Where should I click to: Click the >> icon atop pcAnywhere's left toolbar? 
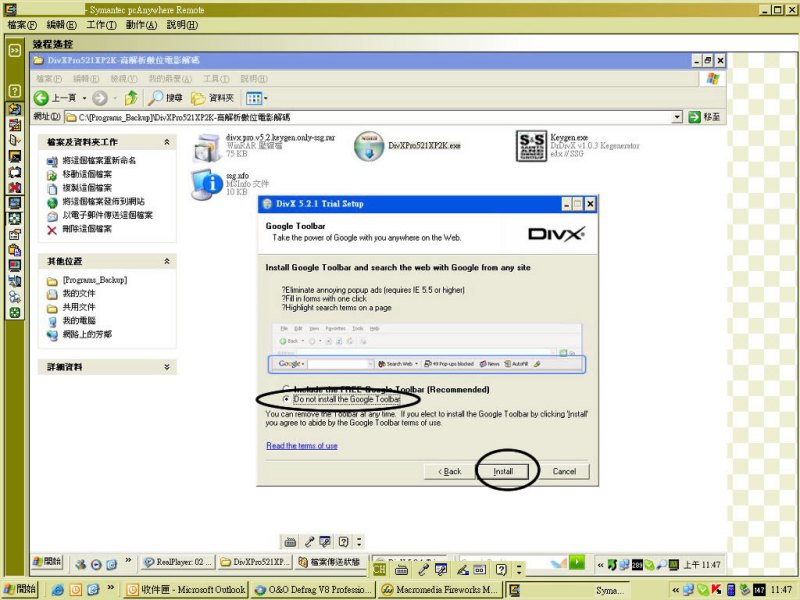coord(15,50)
